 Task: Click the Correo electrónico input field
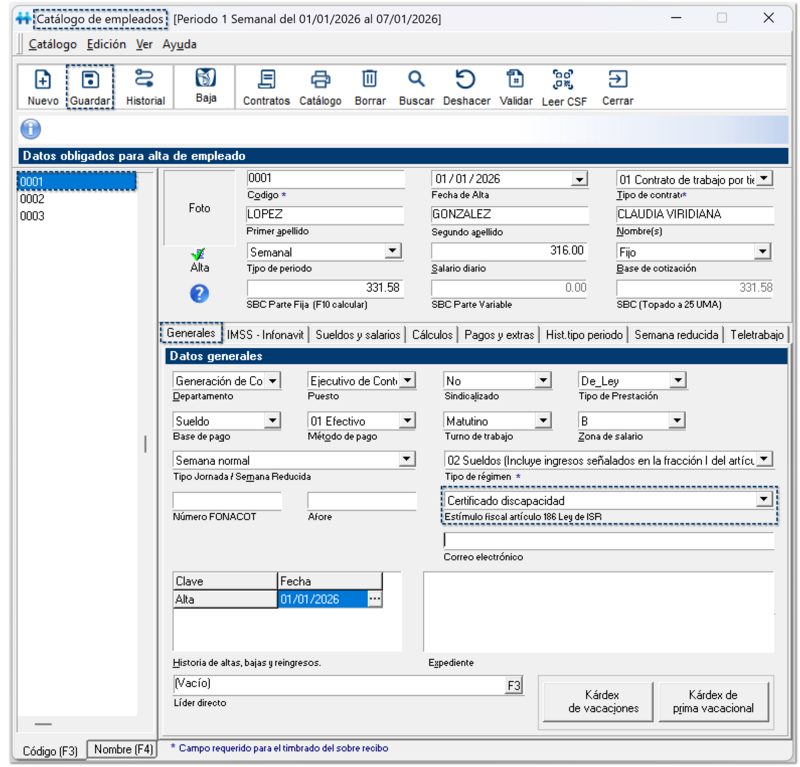608,541
